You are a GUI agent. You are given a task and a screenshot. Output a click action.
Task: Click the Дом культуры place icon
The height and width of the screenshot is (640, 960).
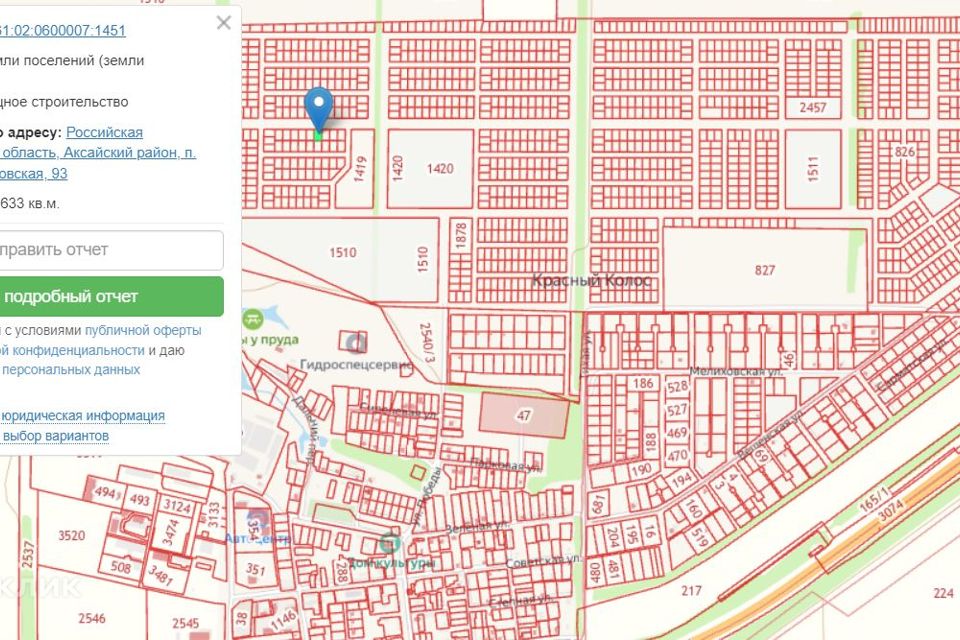pos(390,543)
